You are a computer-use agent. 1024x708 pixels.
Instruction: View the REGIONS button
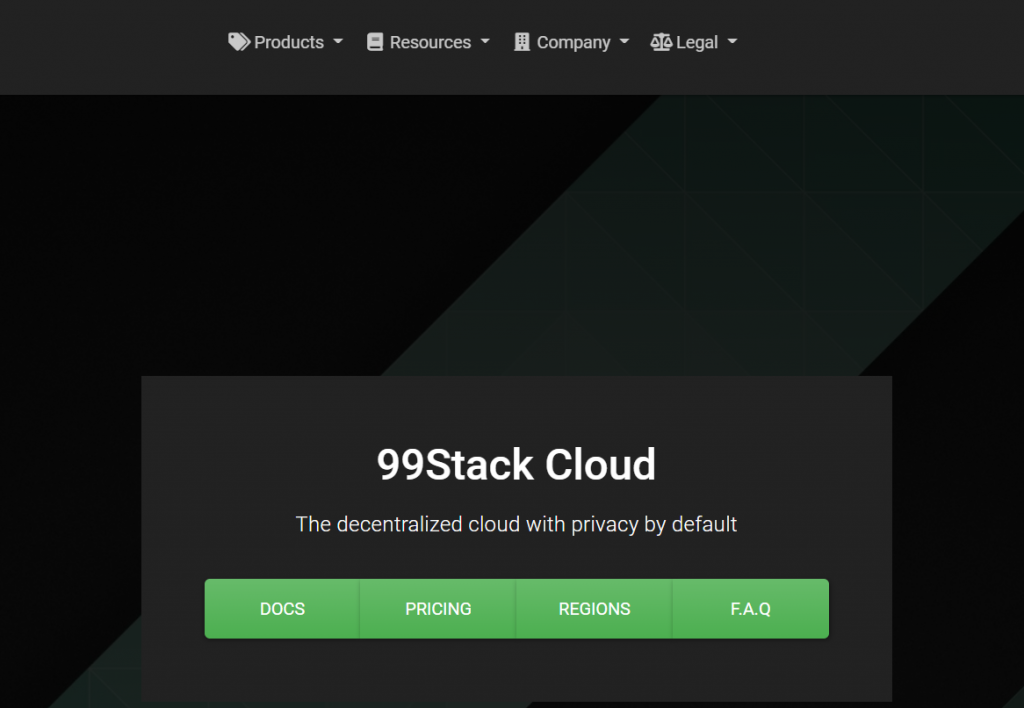pos(594,609)
